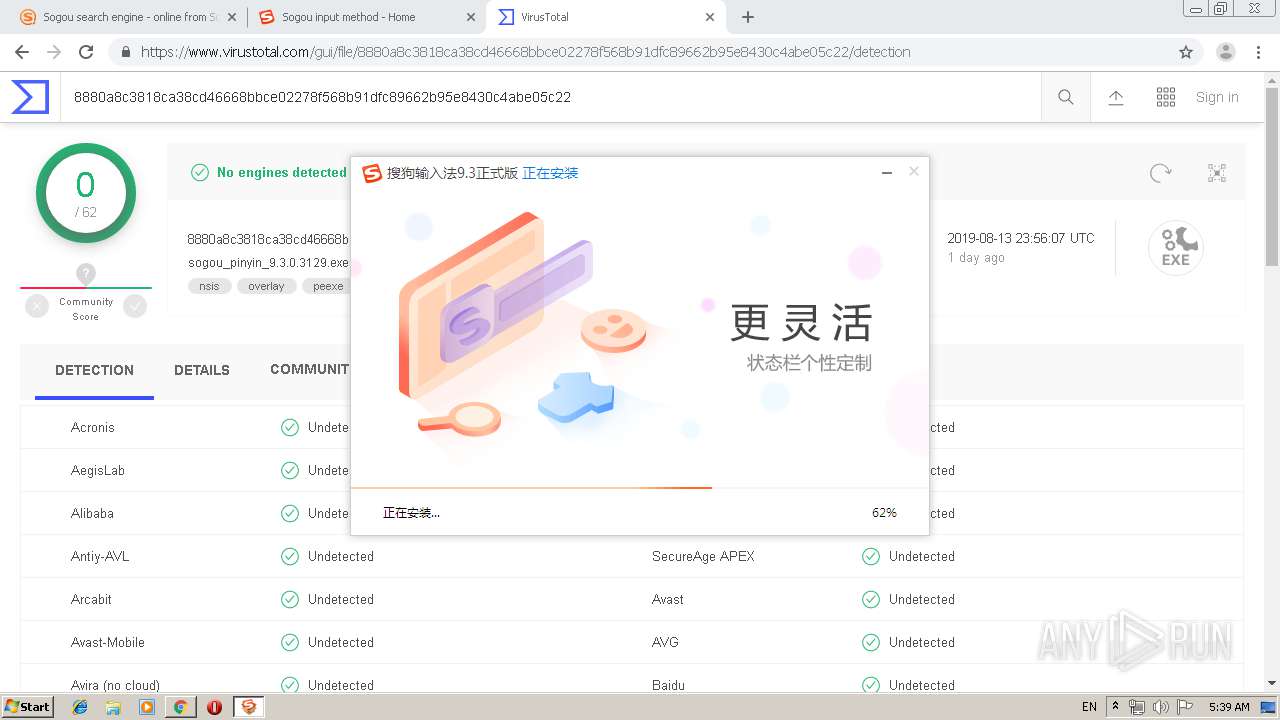Screen dimensions: 1280x720
Task: Click the sogou_pinyin_9.3.0.3129.exe file name
Action: pos(268,263)
